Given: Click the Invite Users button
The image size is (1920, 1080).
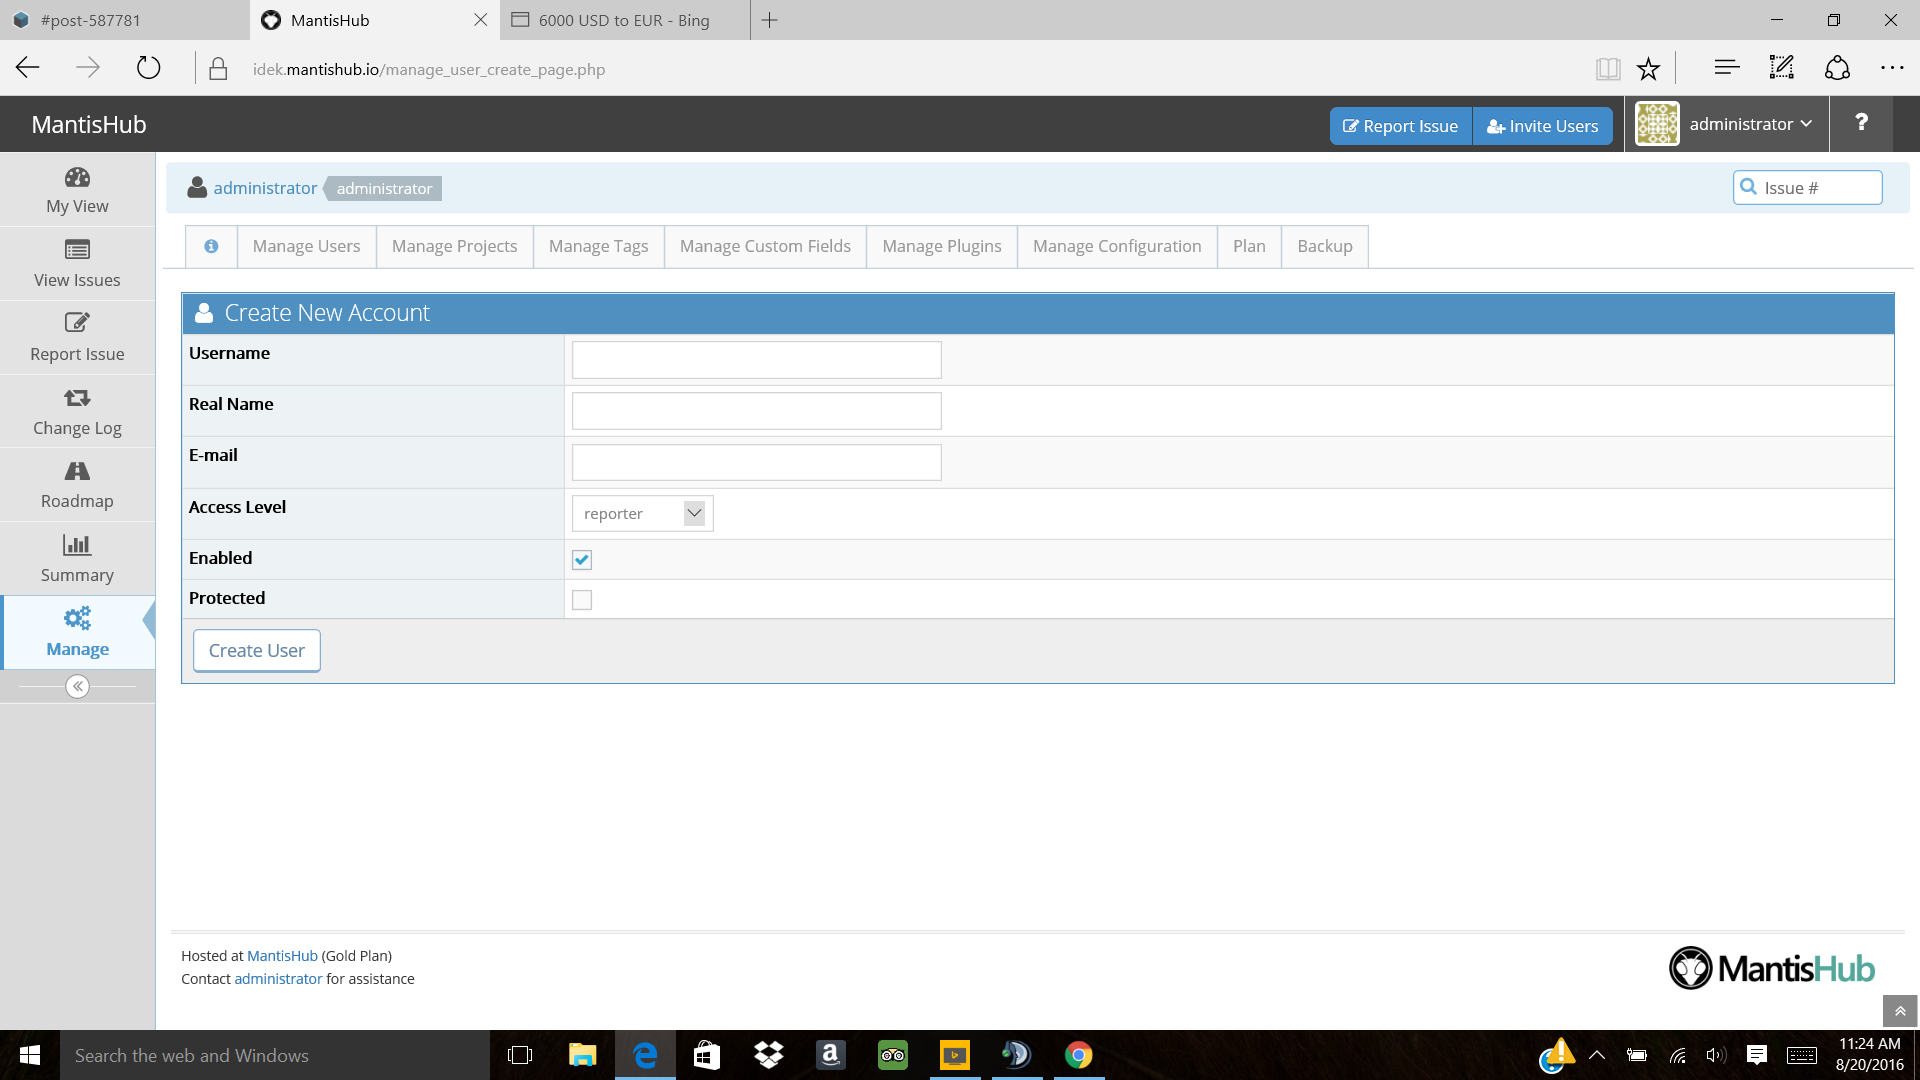Looking at the screenshot, I should click(1542, 126).
